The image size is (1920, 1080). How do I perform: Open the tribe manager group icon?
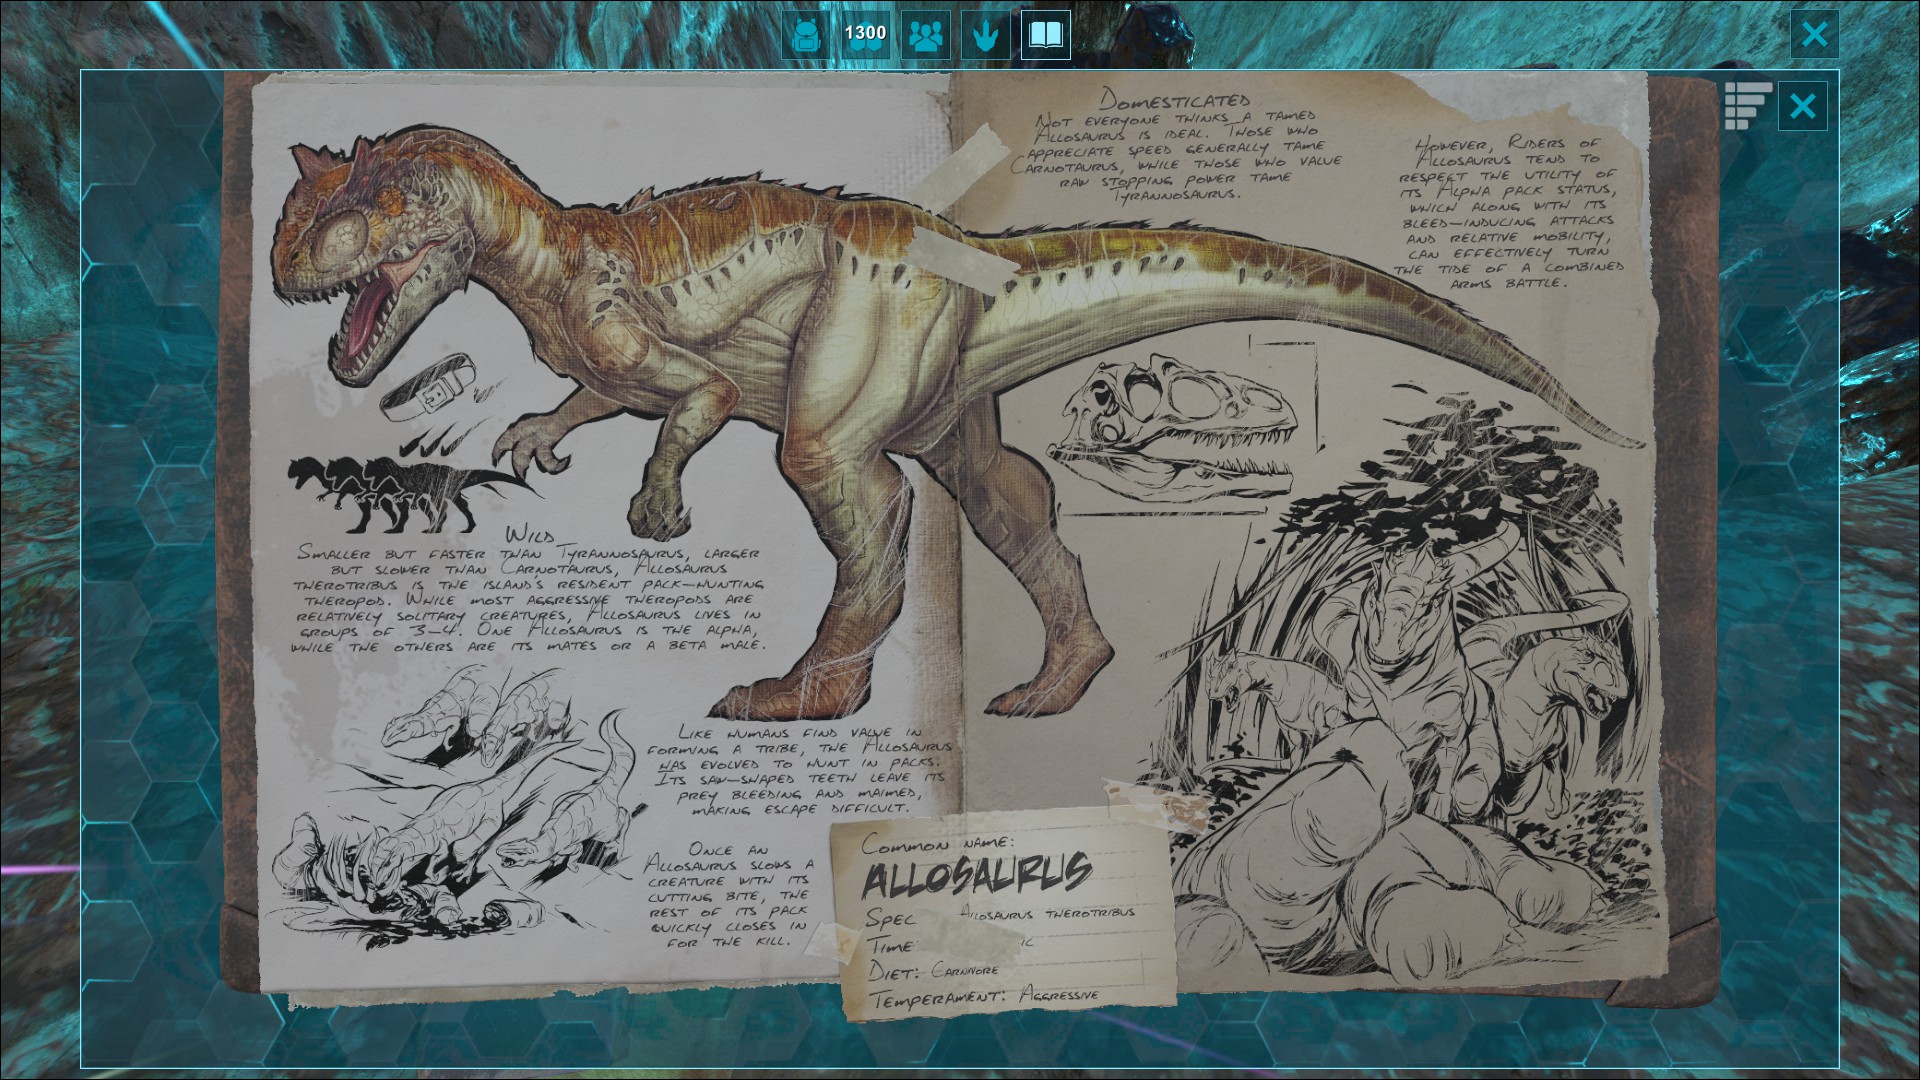click(926, 36)
